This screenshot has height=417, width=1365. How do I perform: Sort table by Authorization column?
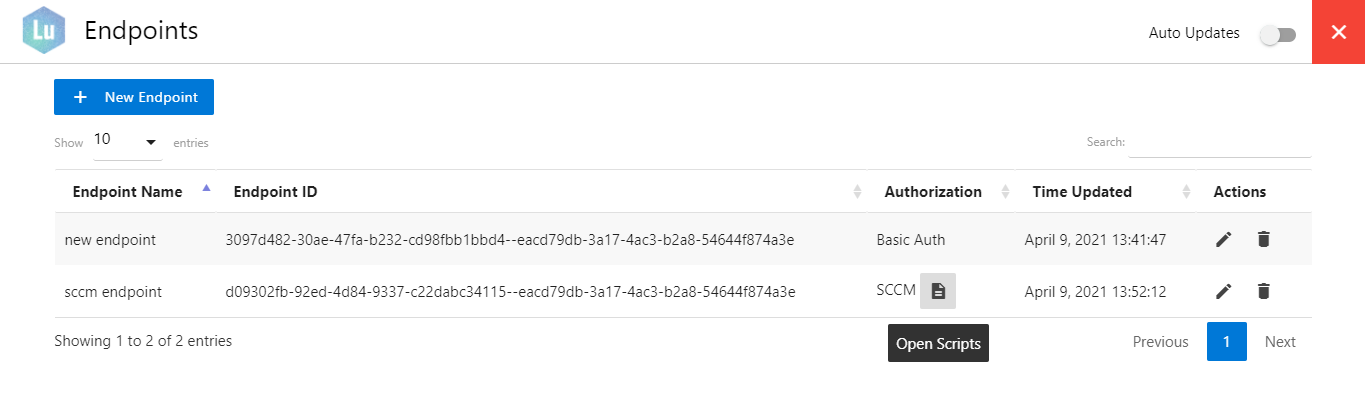(932, 192)
